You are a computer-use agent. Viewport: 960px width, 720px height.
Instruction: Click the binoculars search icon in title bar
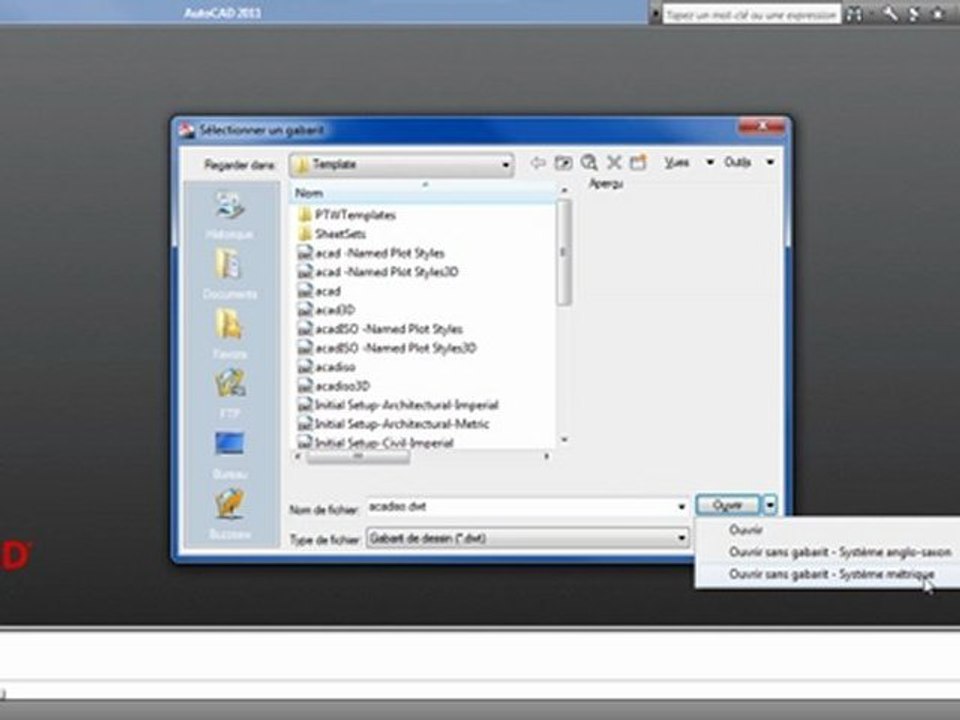click(x=853, y=14)
